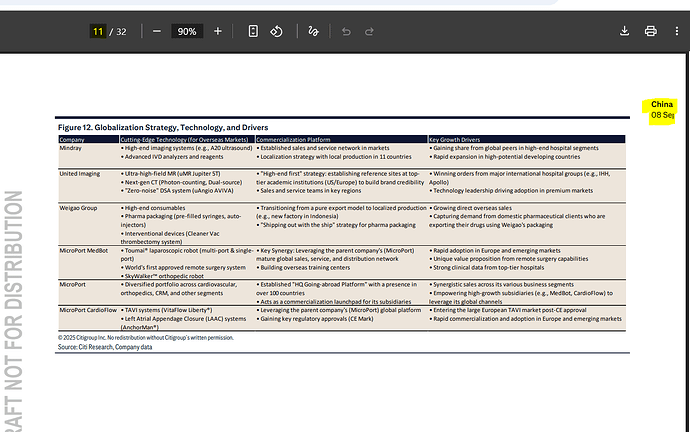
Task: Click the zoom in plus button
Action: click(x=218, y=31)
